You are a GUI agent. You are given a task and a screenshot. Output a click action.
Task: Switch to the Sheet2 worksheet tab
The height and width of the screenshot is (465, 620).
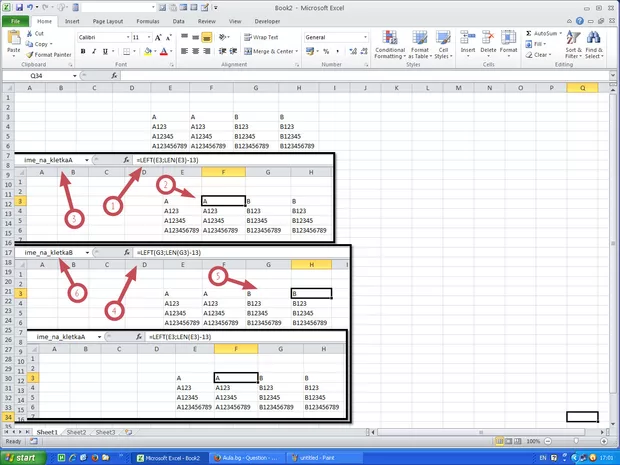pyautogui.click(x=76, y=432)
